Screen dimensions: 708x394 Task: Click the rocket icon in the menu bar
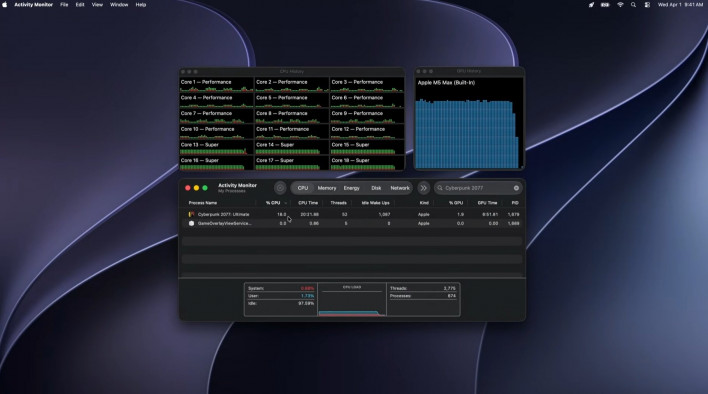click(x=591, y=5)
